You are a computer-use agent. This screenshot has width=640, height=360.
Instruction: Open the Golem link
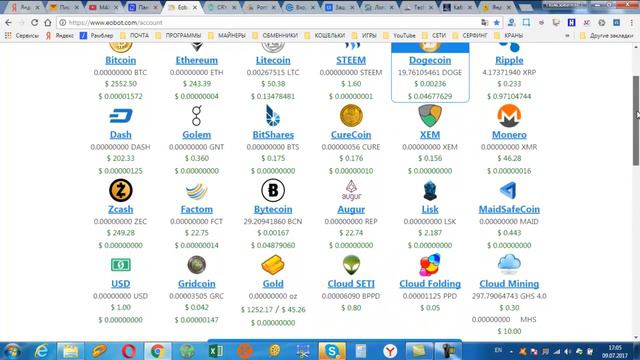click(x=197, y=135)
